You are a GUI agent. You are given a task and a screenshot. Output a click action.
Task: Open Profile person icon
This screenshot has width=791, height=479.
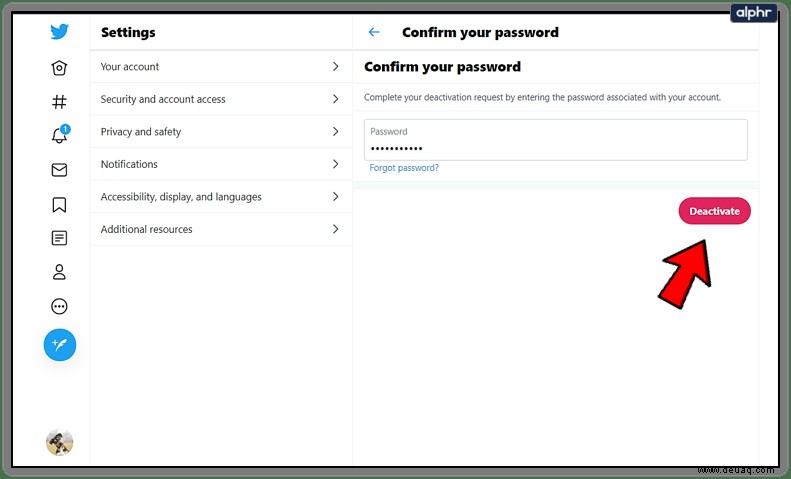[x=59, y=272]
